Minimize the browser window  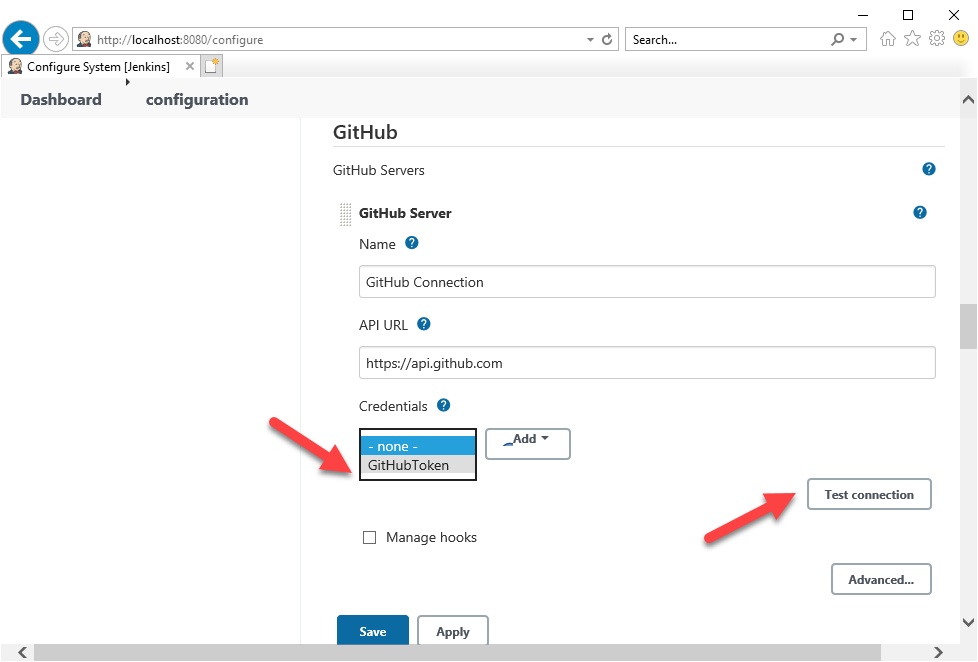(x=863, y=15)
